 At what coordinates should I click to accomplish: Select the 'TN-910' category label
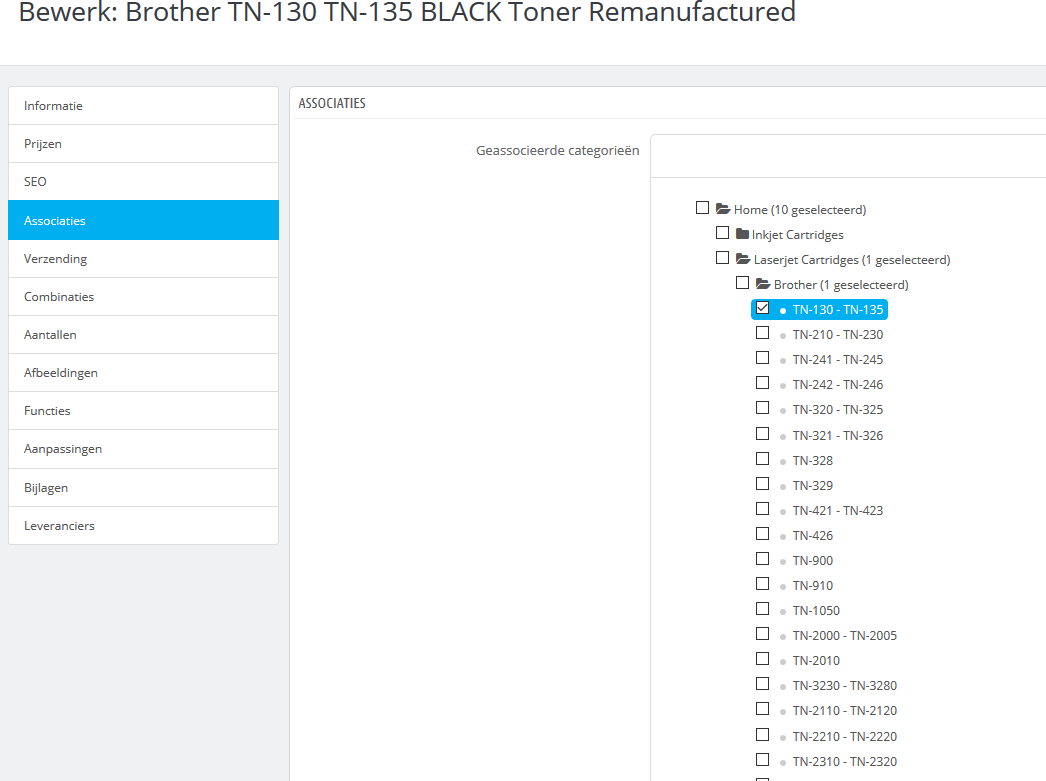[x=813, y=586]
